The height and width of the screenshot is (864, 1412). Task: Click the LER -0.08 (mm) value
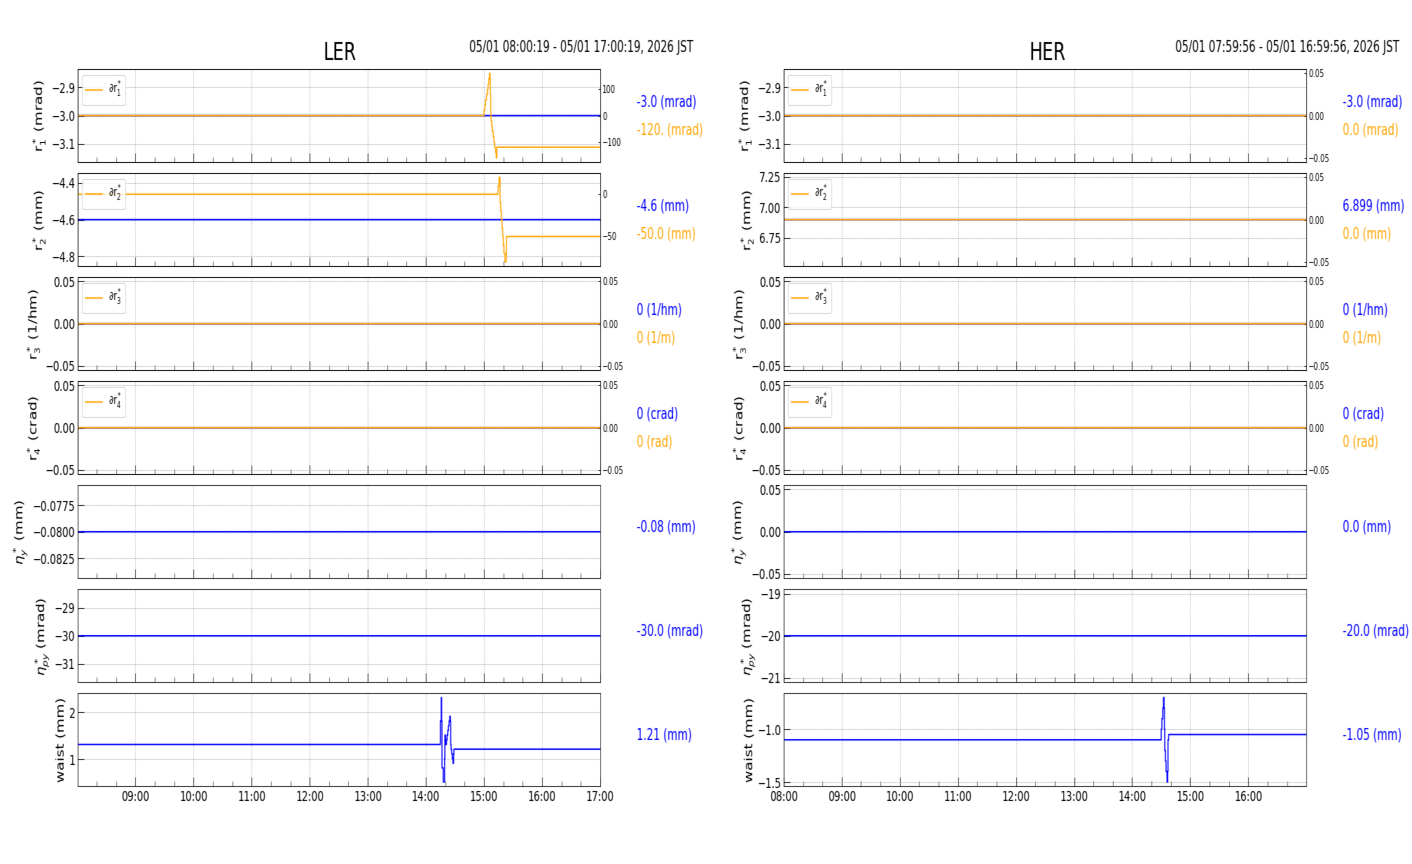tap(665, 526)
